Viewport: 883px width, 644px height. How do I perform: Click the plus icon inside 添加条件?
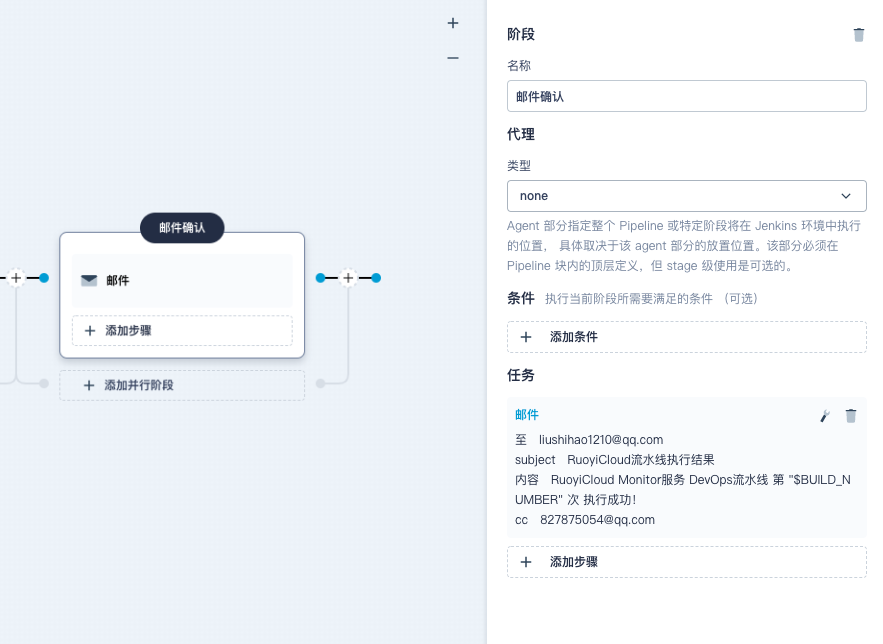pos(527,337)
